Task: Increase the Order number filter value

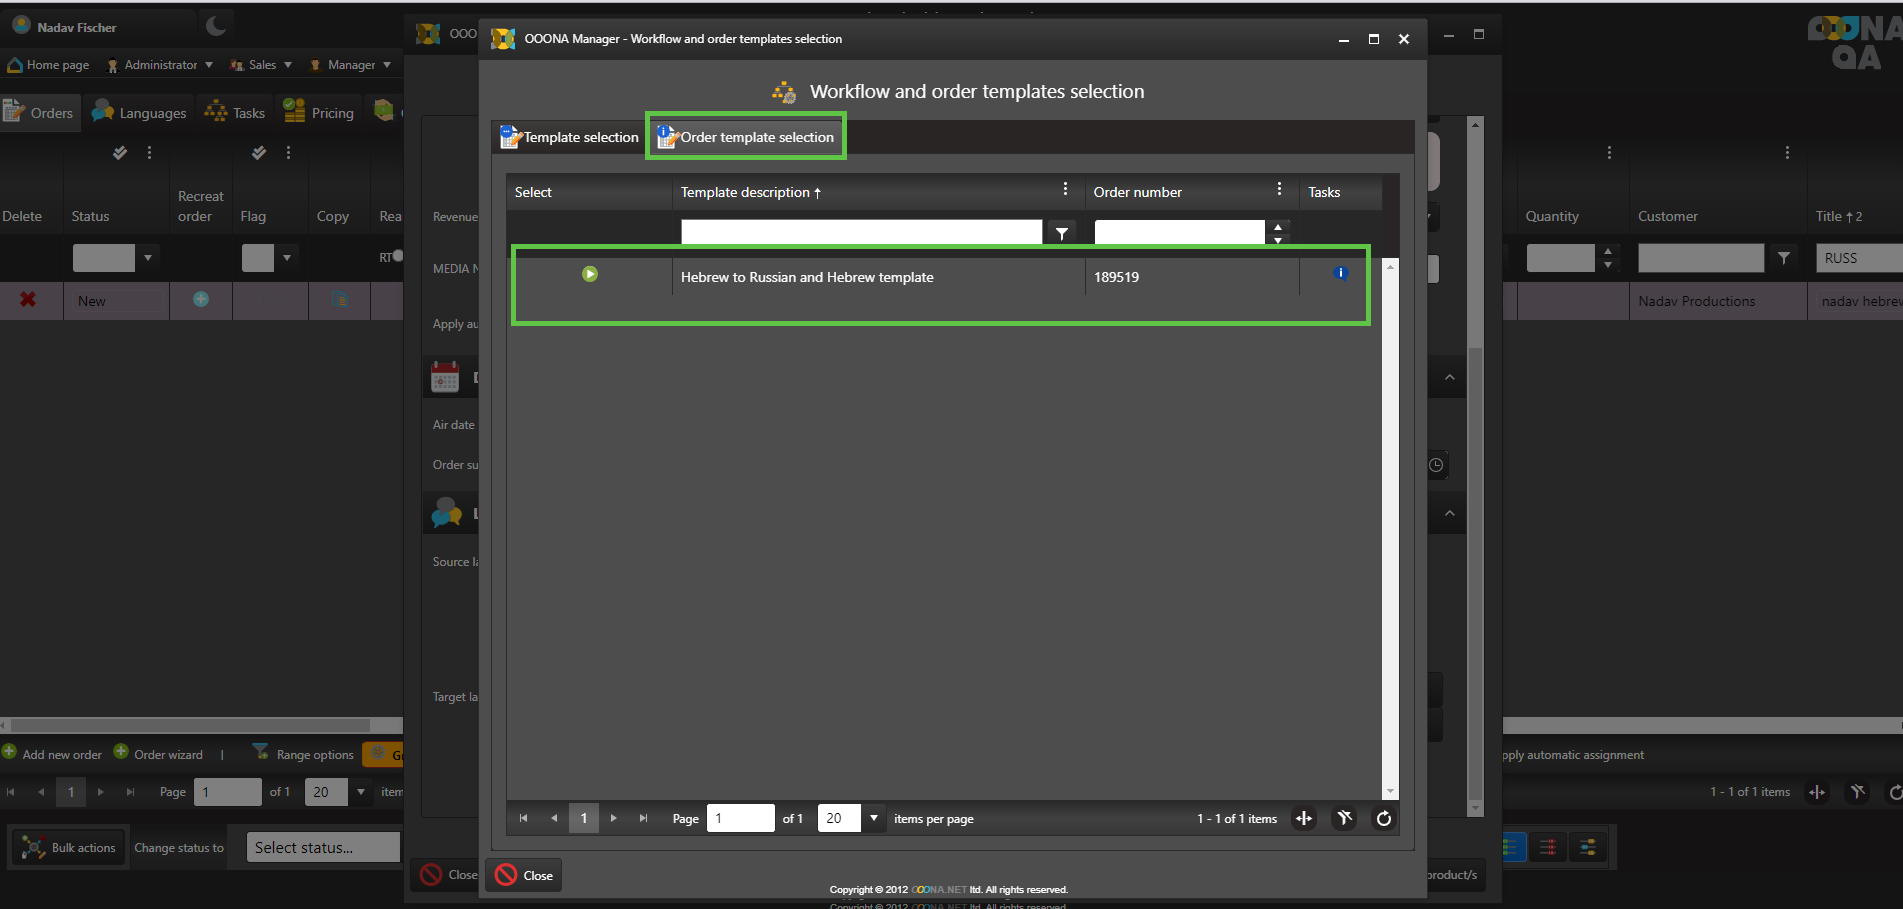Action: pos(1278,227)
